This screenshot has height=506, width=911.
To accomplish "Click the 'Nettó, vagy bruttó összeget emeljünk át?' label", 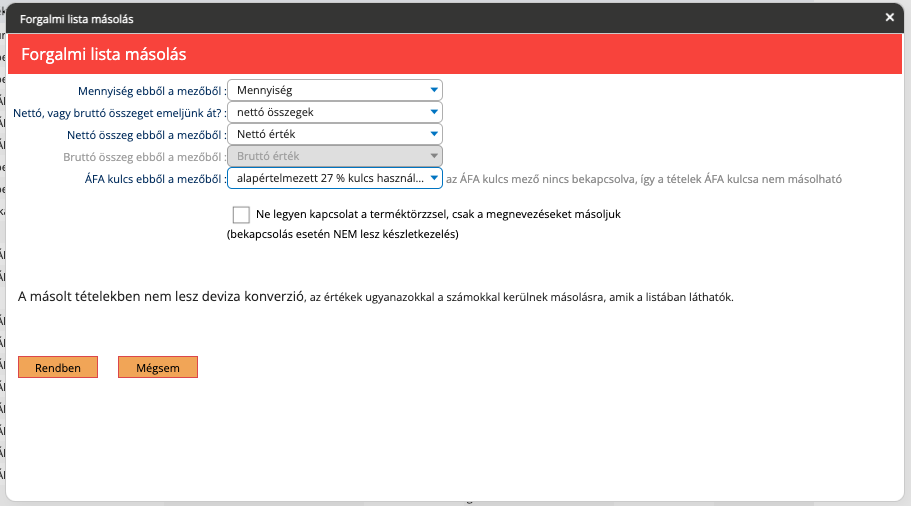I will tap(120, 113).
